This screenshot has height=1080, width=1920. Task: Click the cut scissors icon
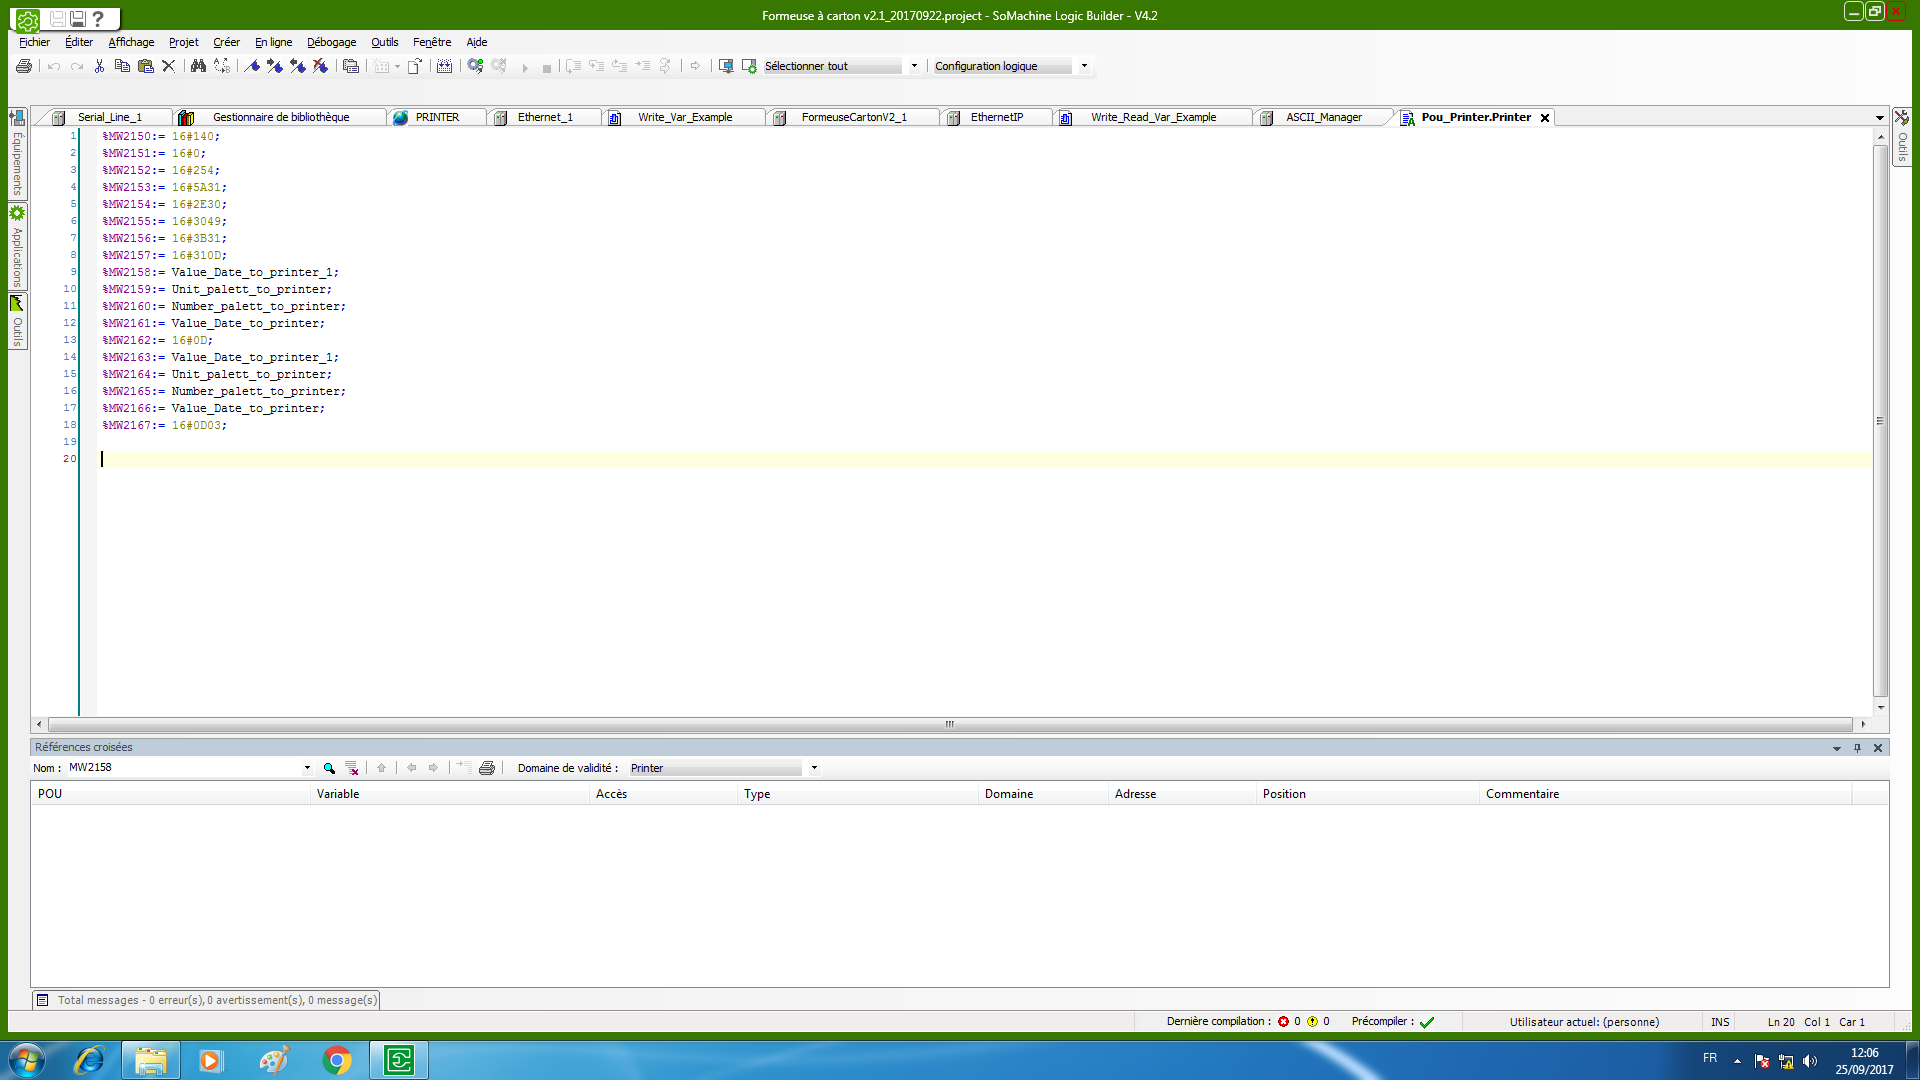coord(99,66)
